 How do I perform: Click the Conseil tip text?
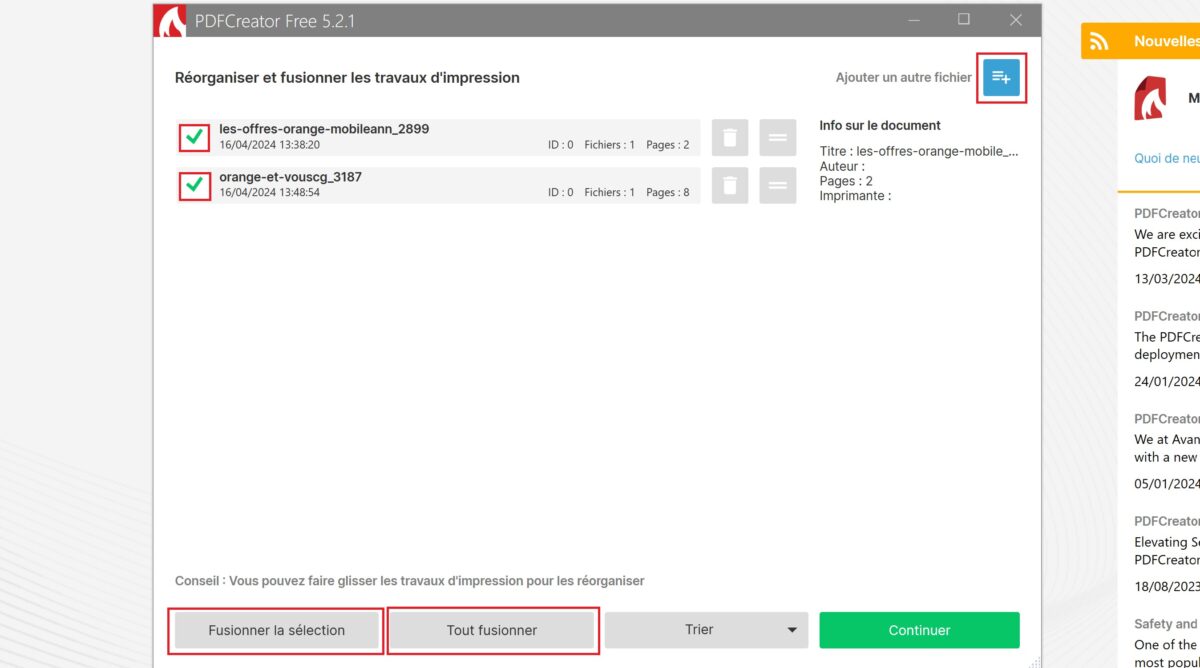coord(410,581)
